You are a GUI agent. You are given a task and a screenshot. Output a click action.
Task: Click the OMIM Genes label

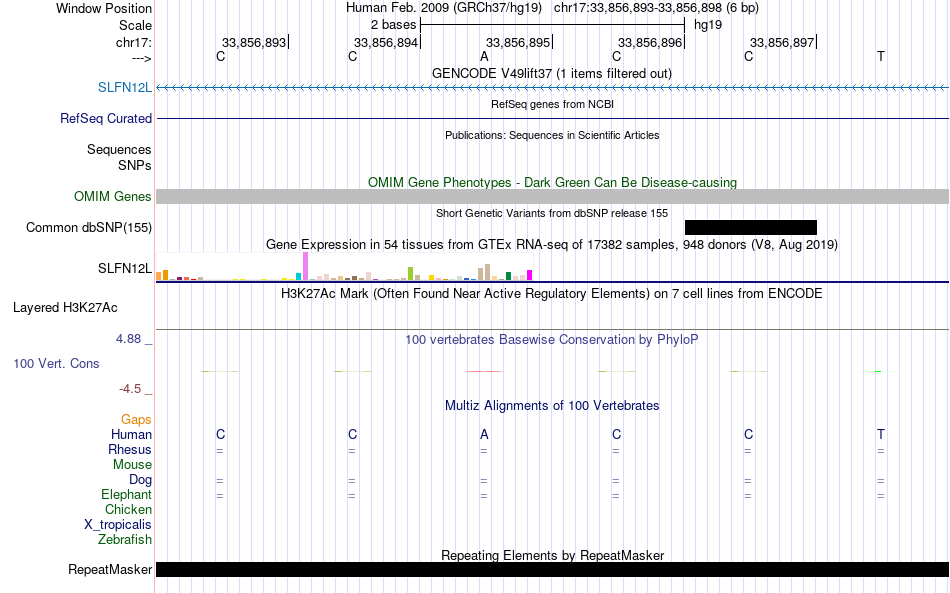tap(112, 196)
